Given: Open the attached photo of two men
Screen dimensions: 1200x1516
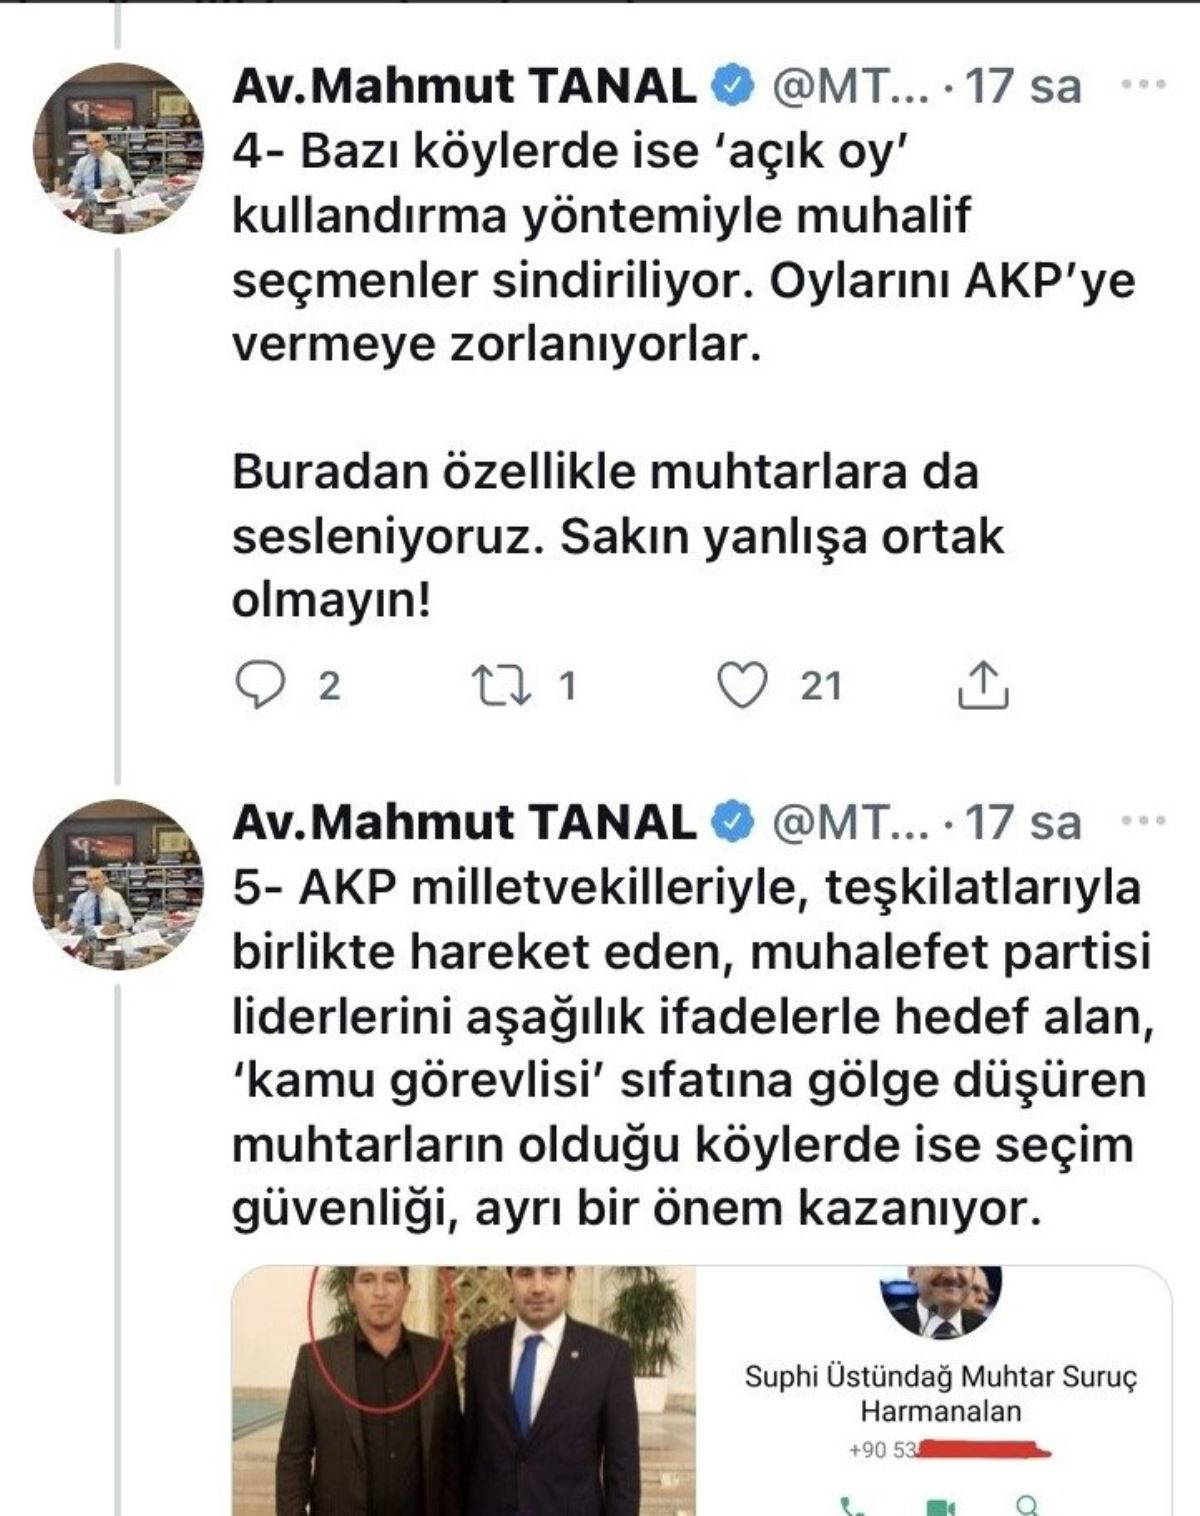Looking at the screenshot, I should 464,1390.
